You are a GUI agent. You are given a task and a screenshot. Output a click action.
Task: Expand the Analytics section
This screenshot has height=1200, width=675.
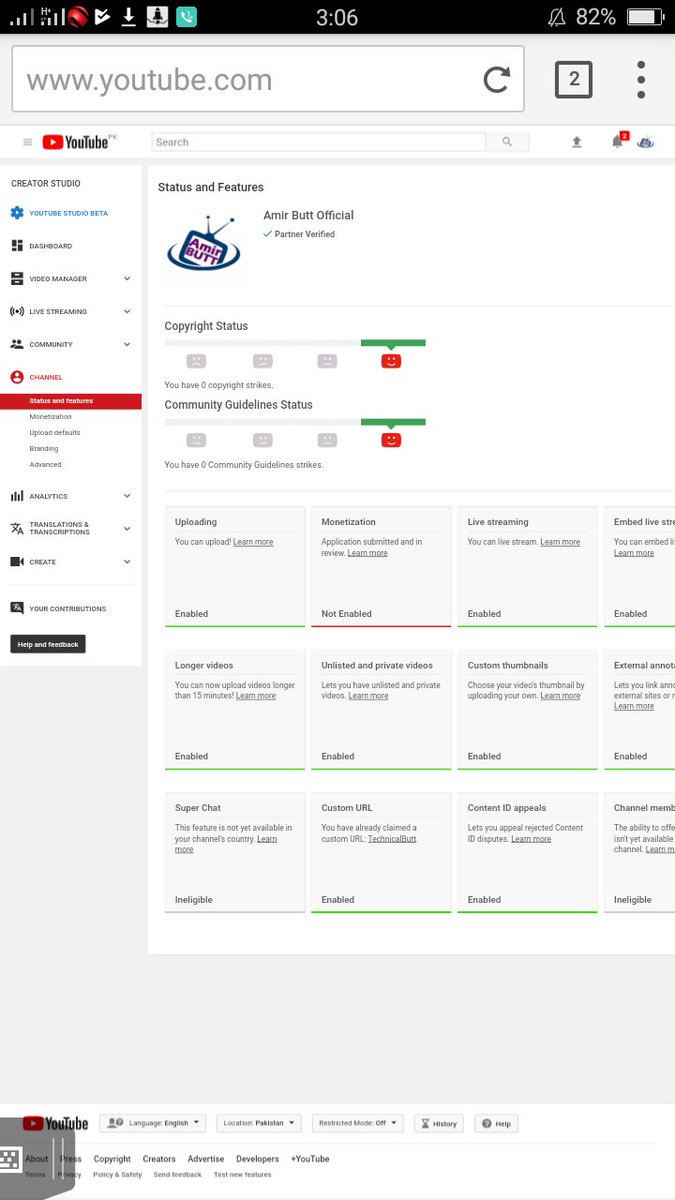127,496
